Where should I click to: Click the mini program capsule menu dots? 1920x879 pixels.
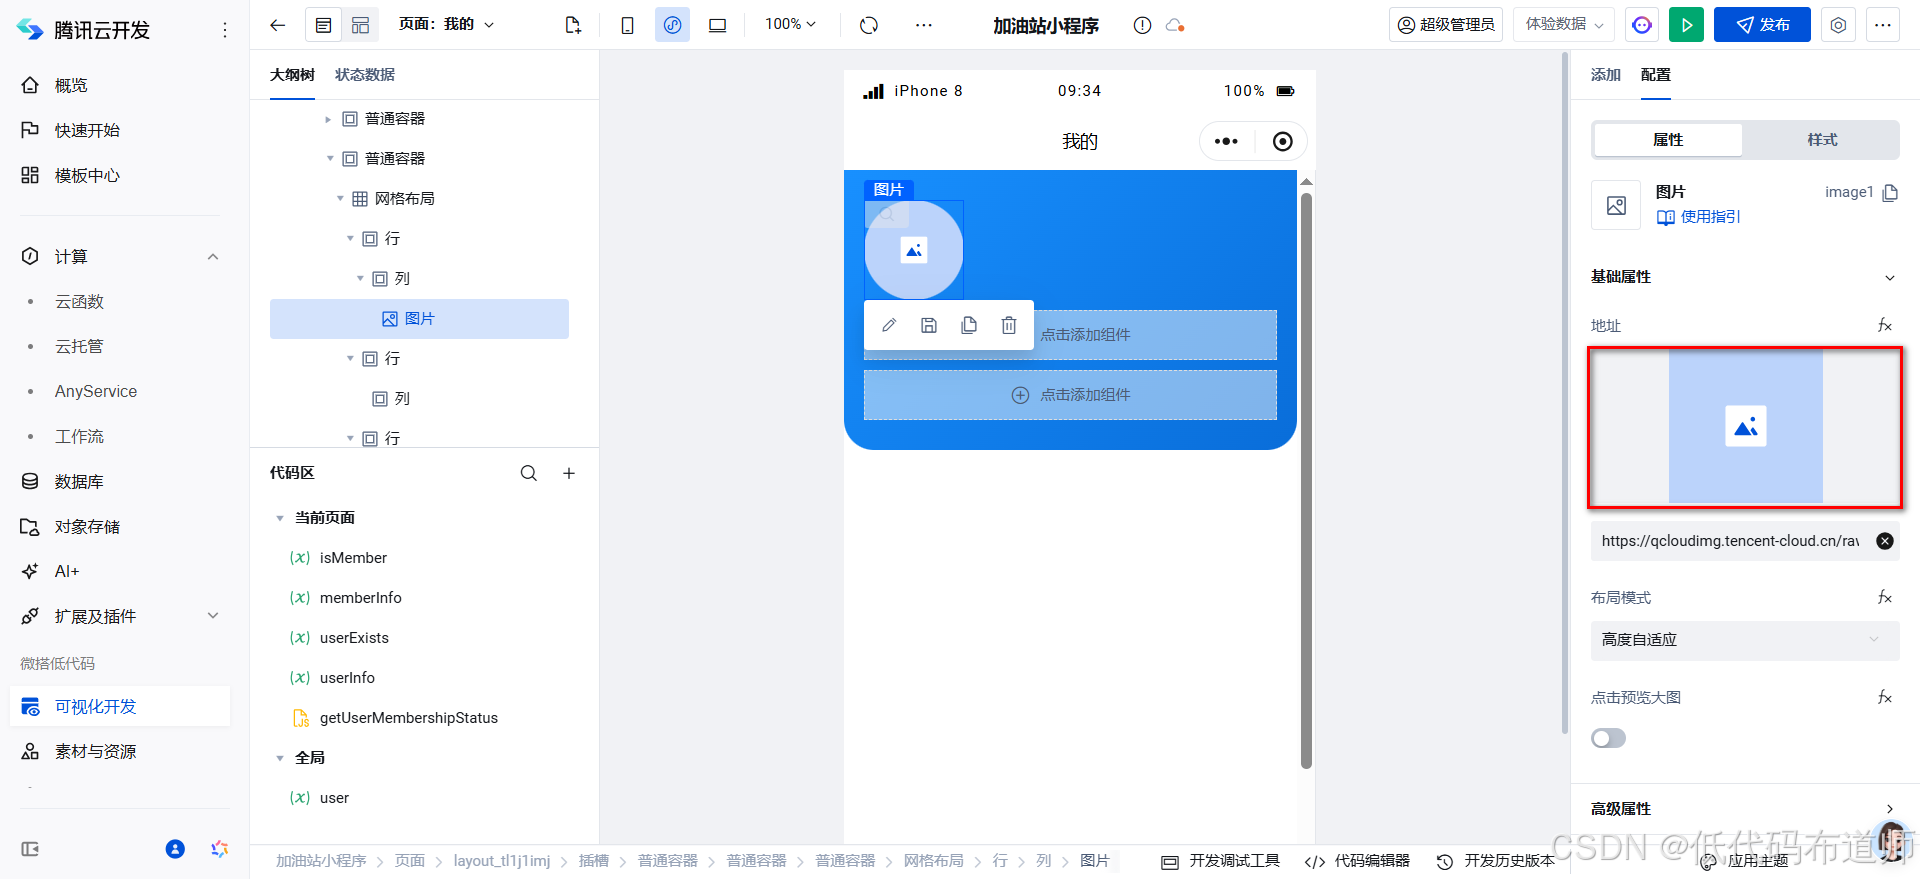coord(1226,141)
